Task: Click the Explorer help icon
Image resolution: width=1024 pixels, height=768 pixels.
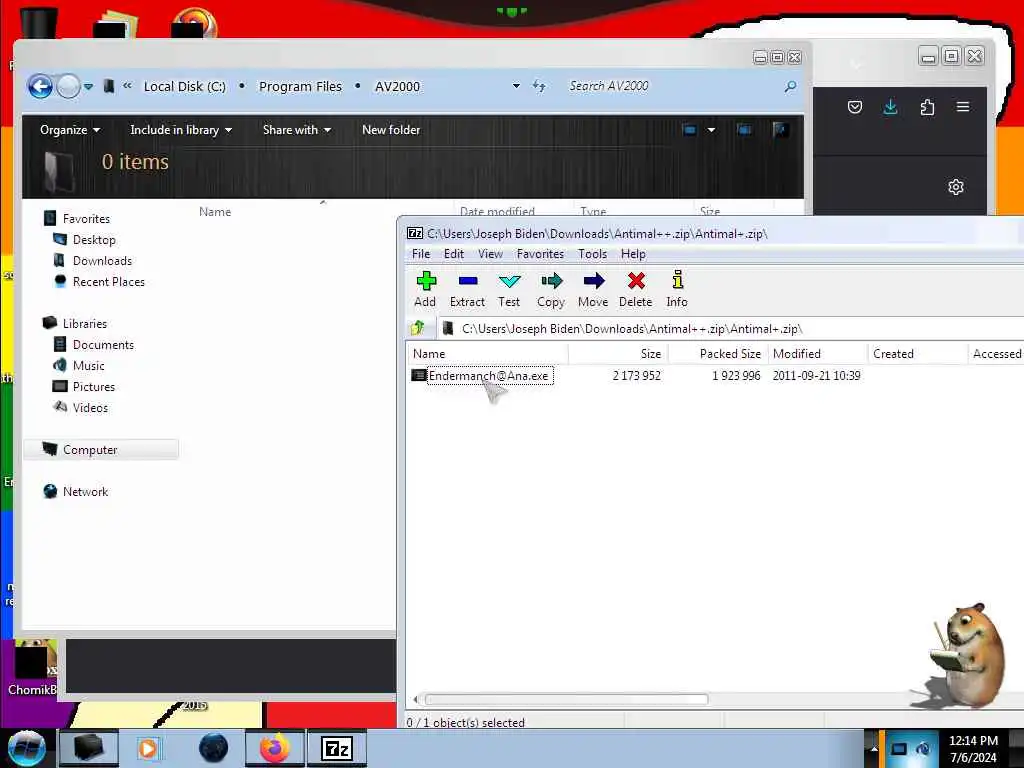Action: [780, 130]
